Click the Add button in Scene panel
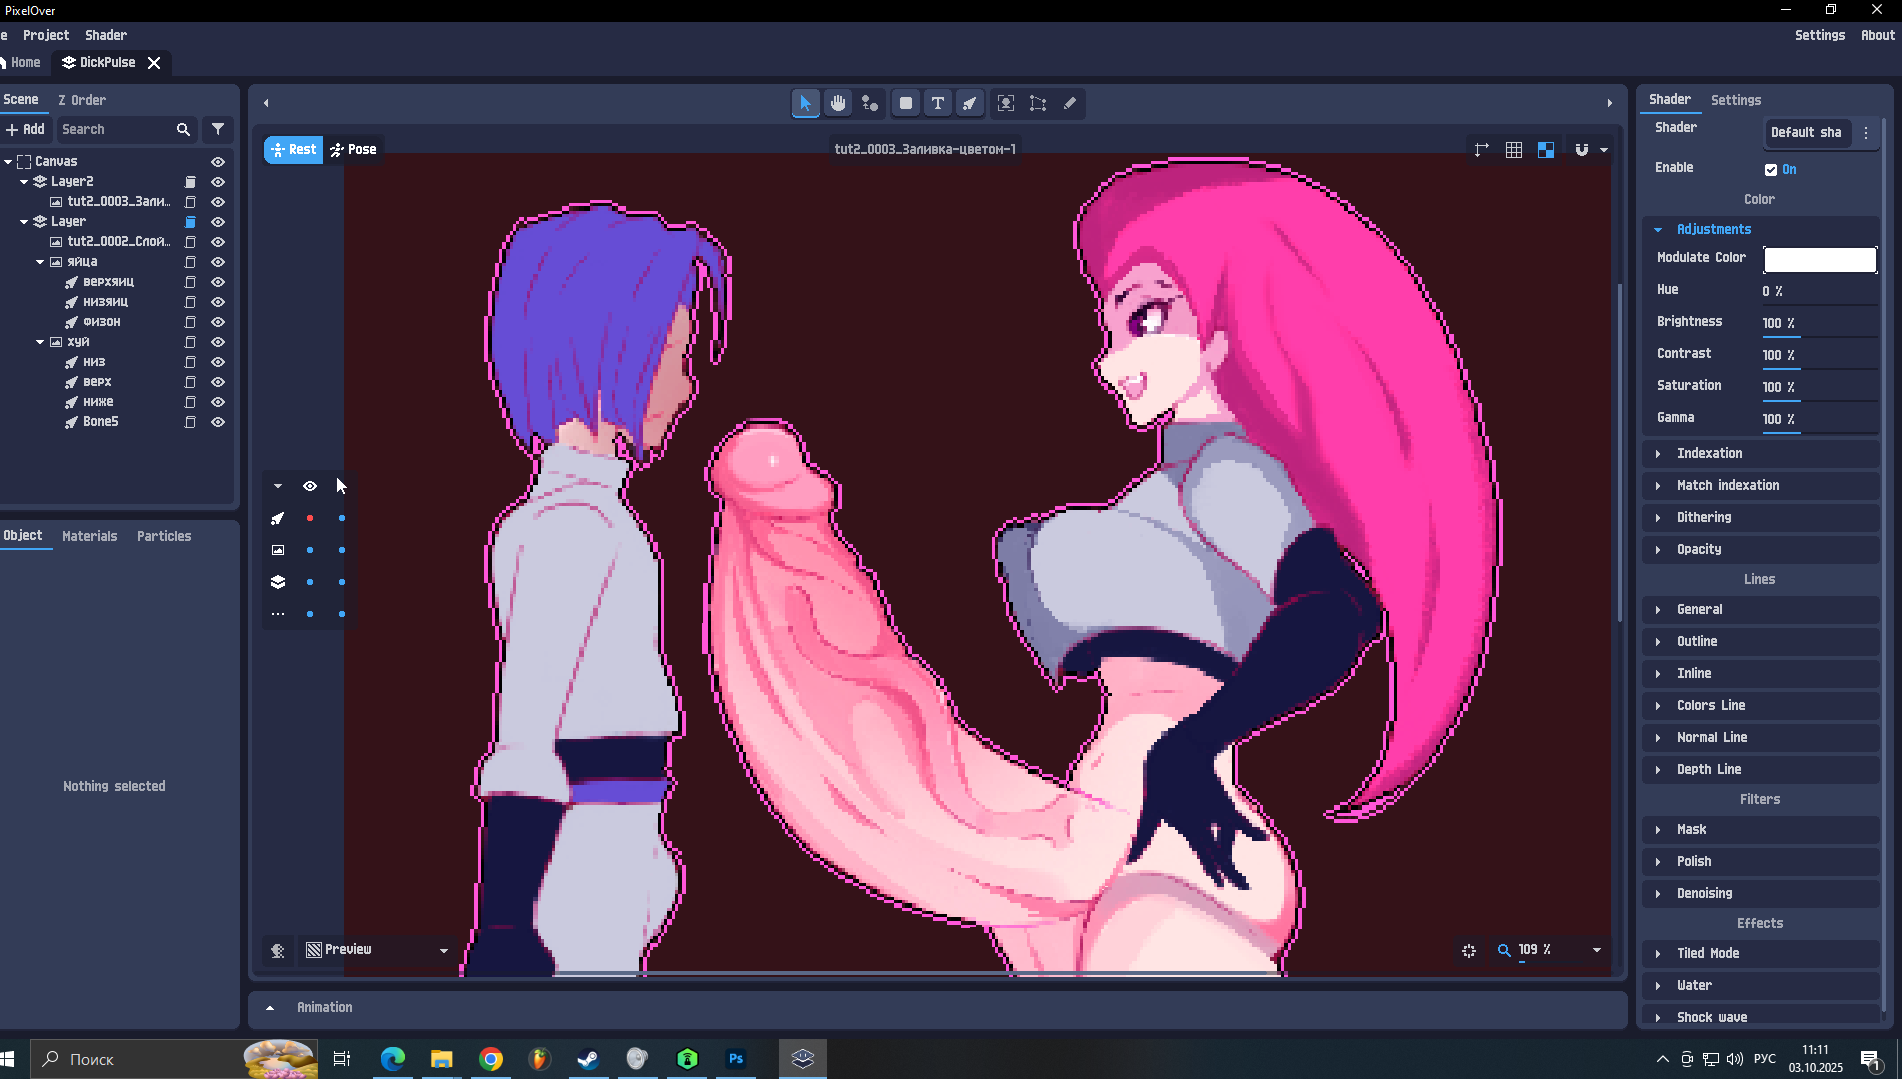Screen dimensions: 1902x1079 coord(25,130)
